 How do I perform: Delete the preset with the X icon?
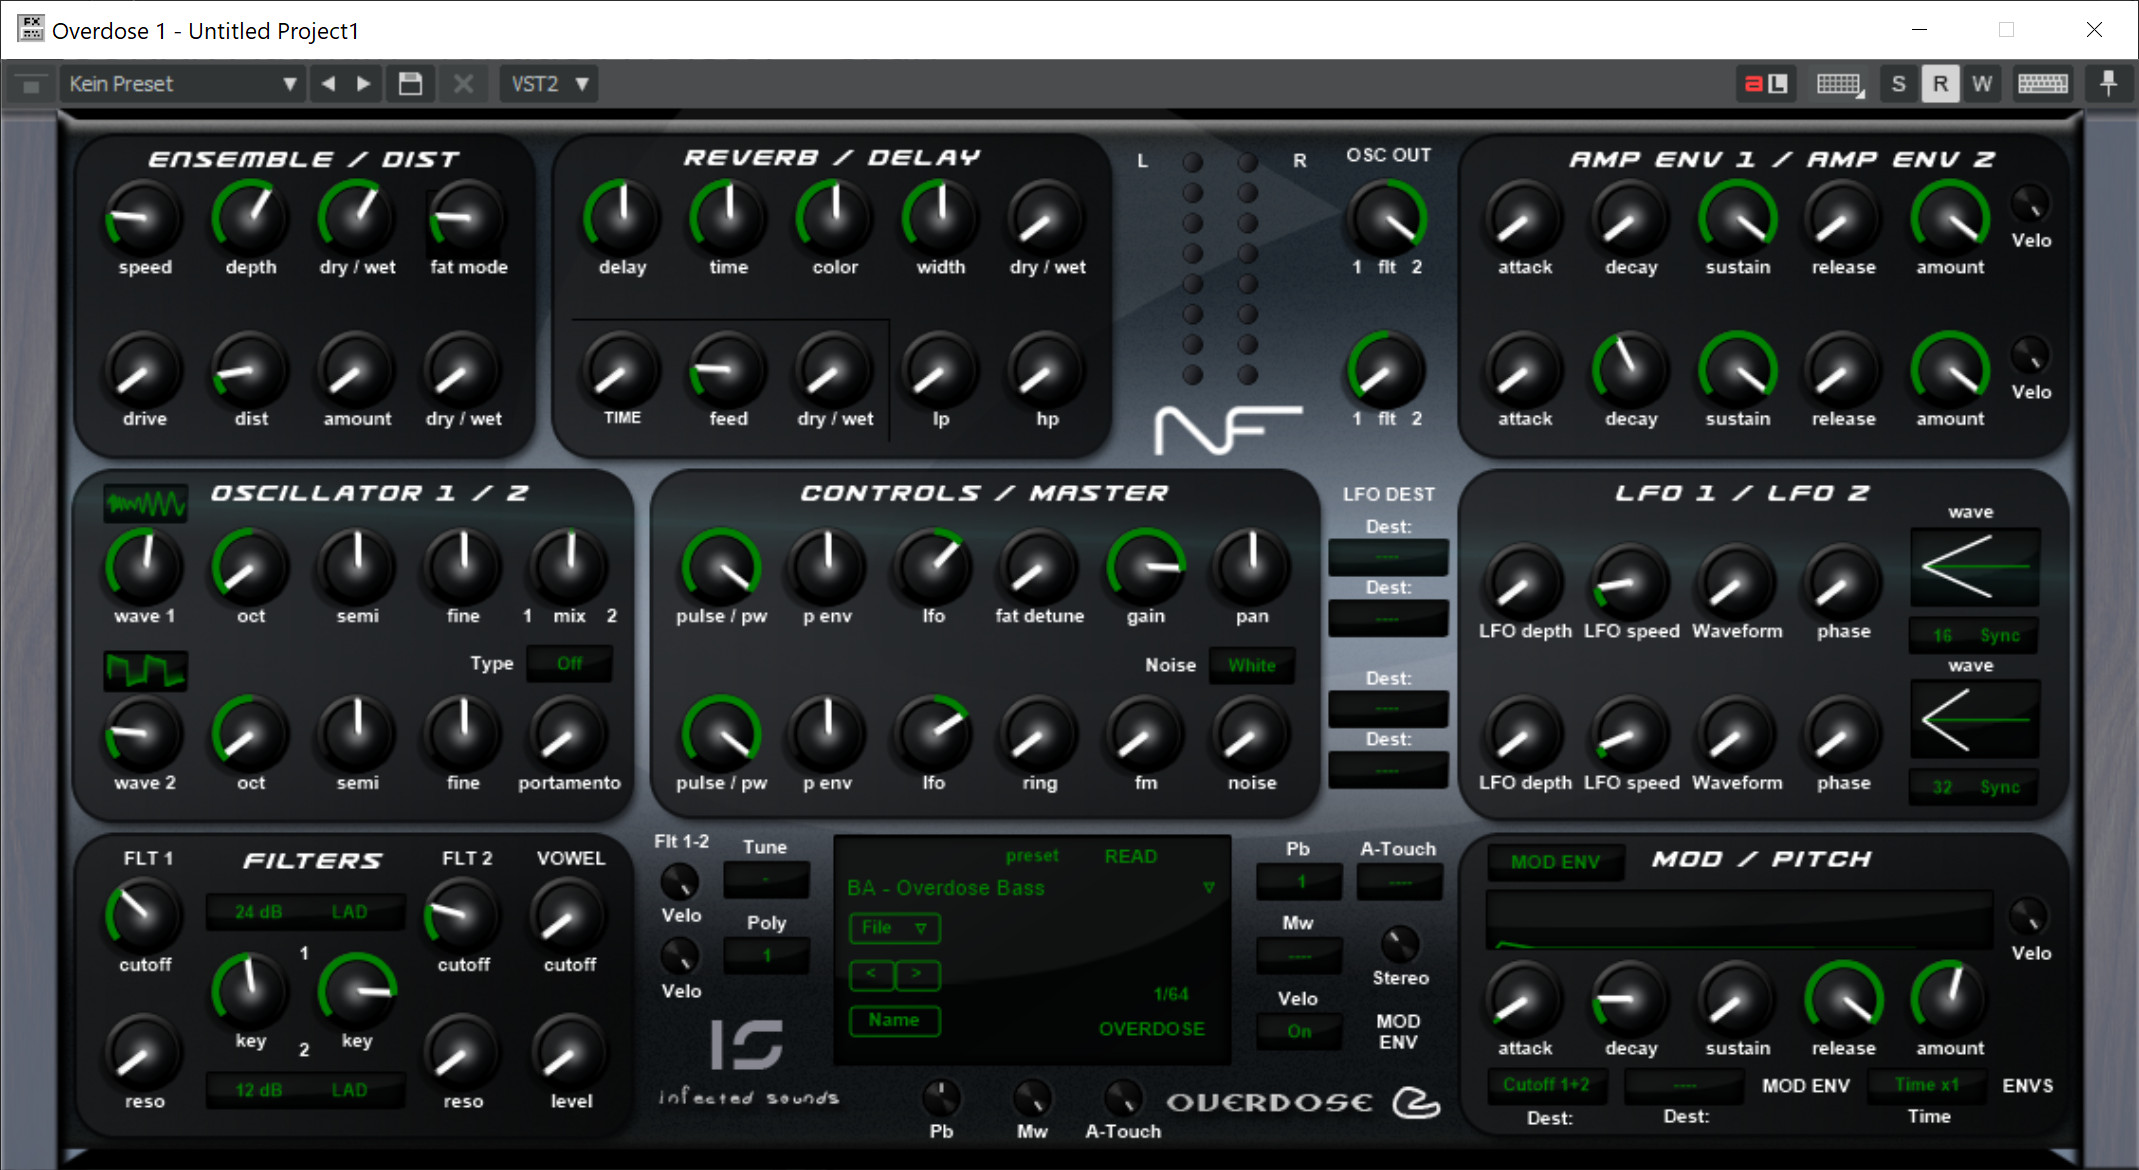point(463,84)
